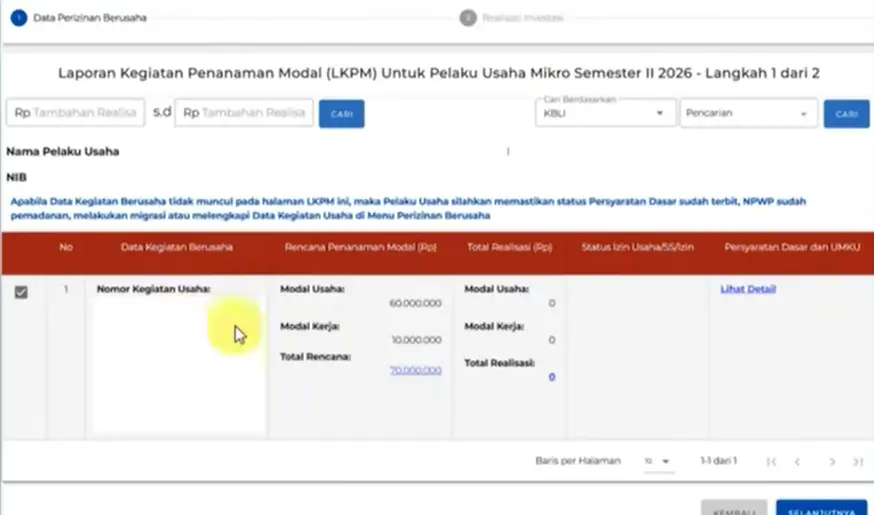Click the Modal Usaha value 60.000.000

[x=416, y=303]
